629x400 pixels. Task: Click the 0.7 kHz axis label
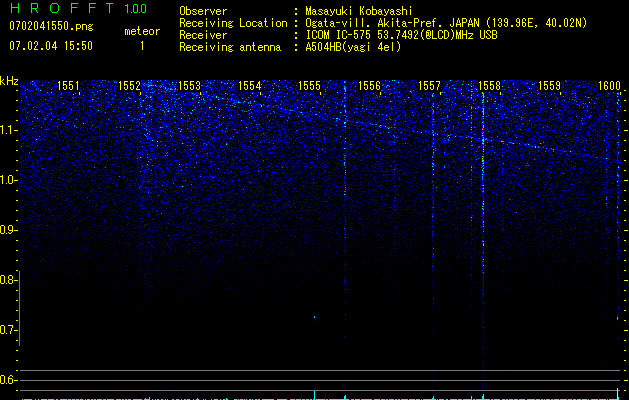coord(8,330)
